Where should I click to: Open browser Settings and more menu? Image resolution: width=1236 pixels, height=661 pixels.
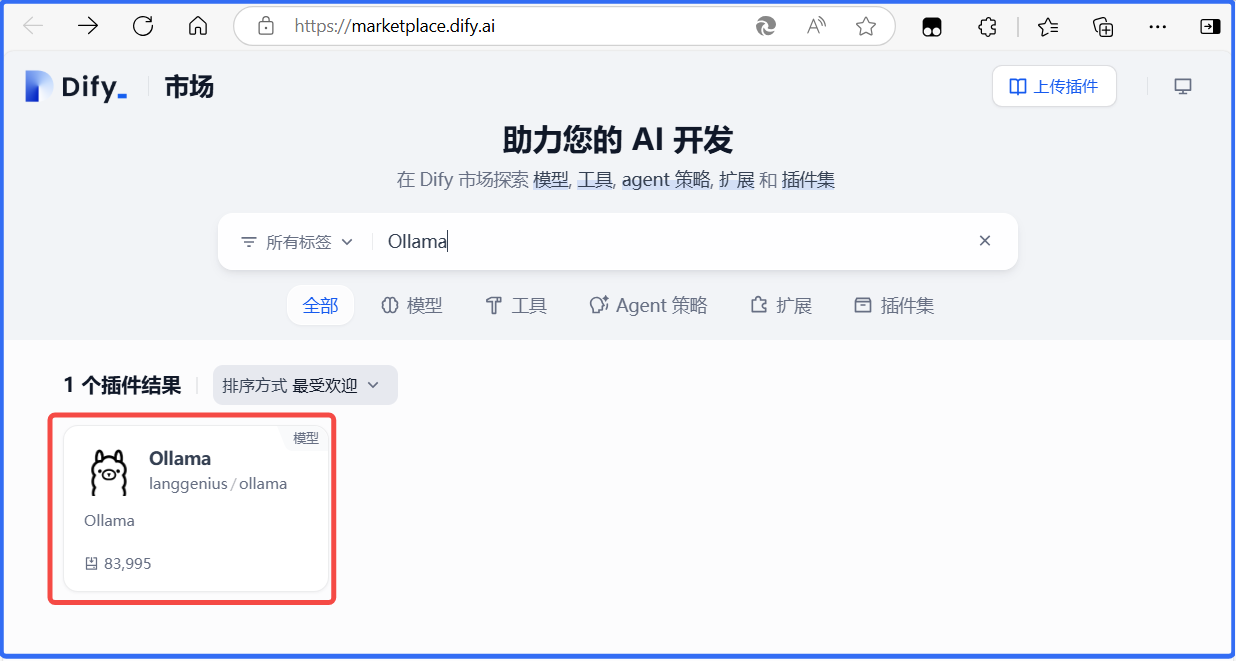(1156, 27)
